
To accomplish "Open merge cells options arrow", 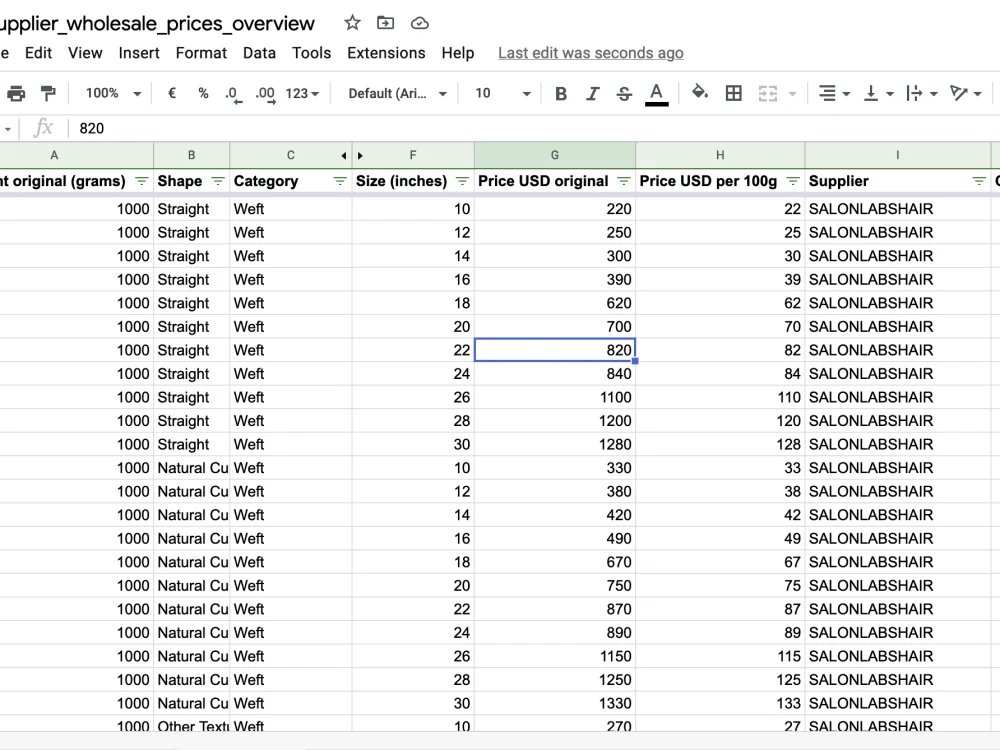I will [x=793, y=94].
